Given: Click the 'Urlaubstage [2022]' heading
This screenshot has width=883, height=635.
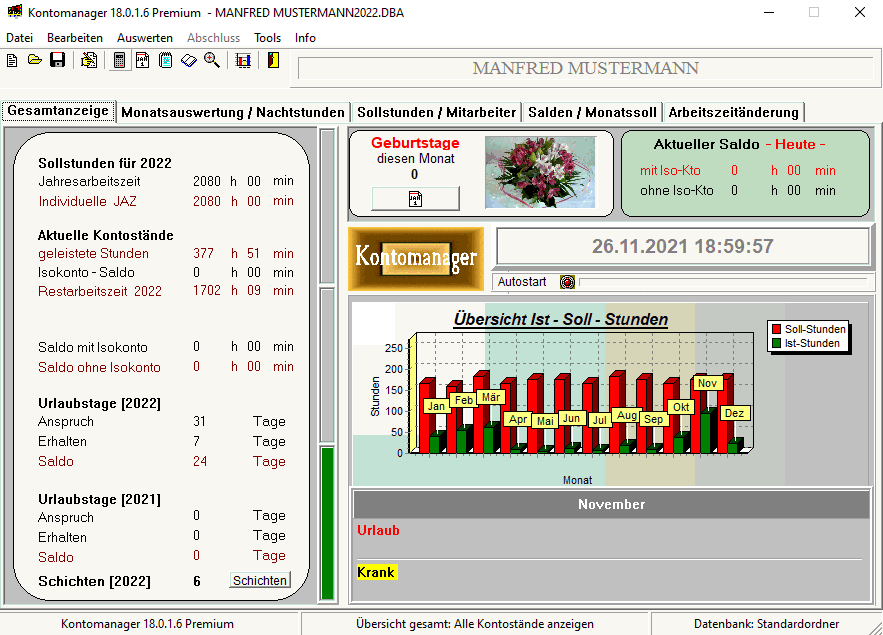Looking at the screenshot, I should tap(99, 403).
